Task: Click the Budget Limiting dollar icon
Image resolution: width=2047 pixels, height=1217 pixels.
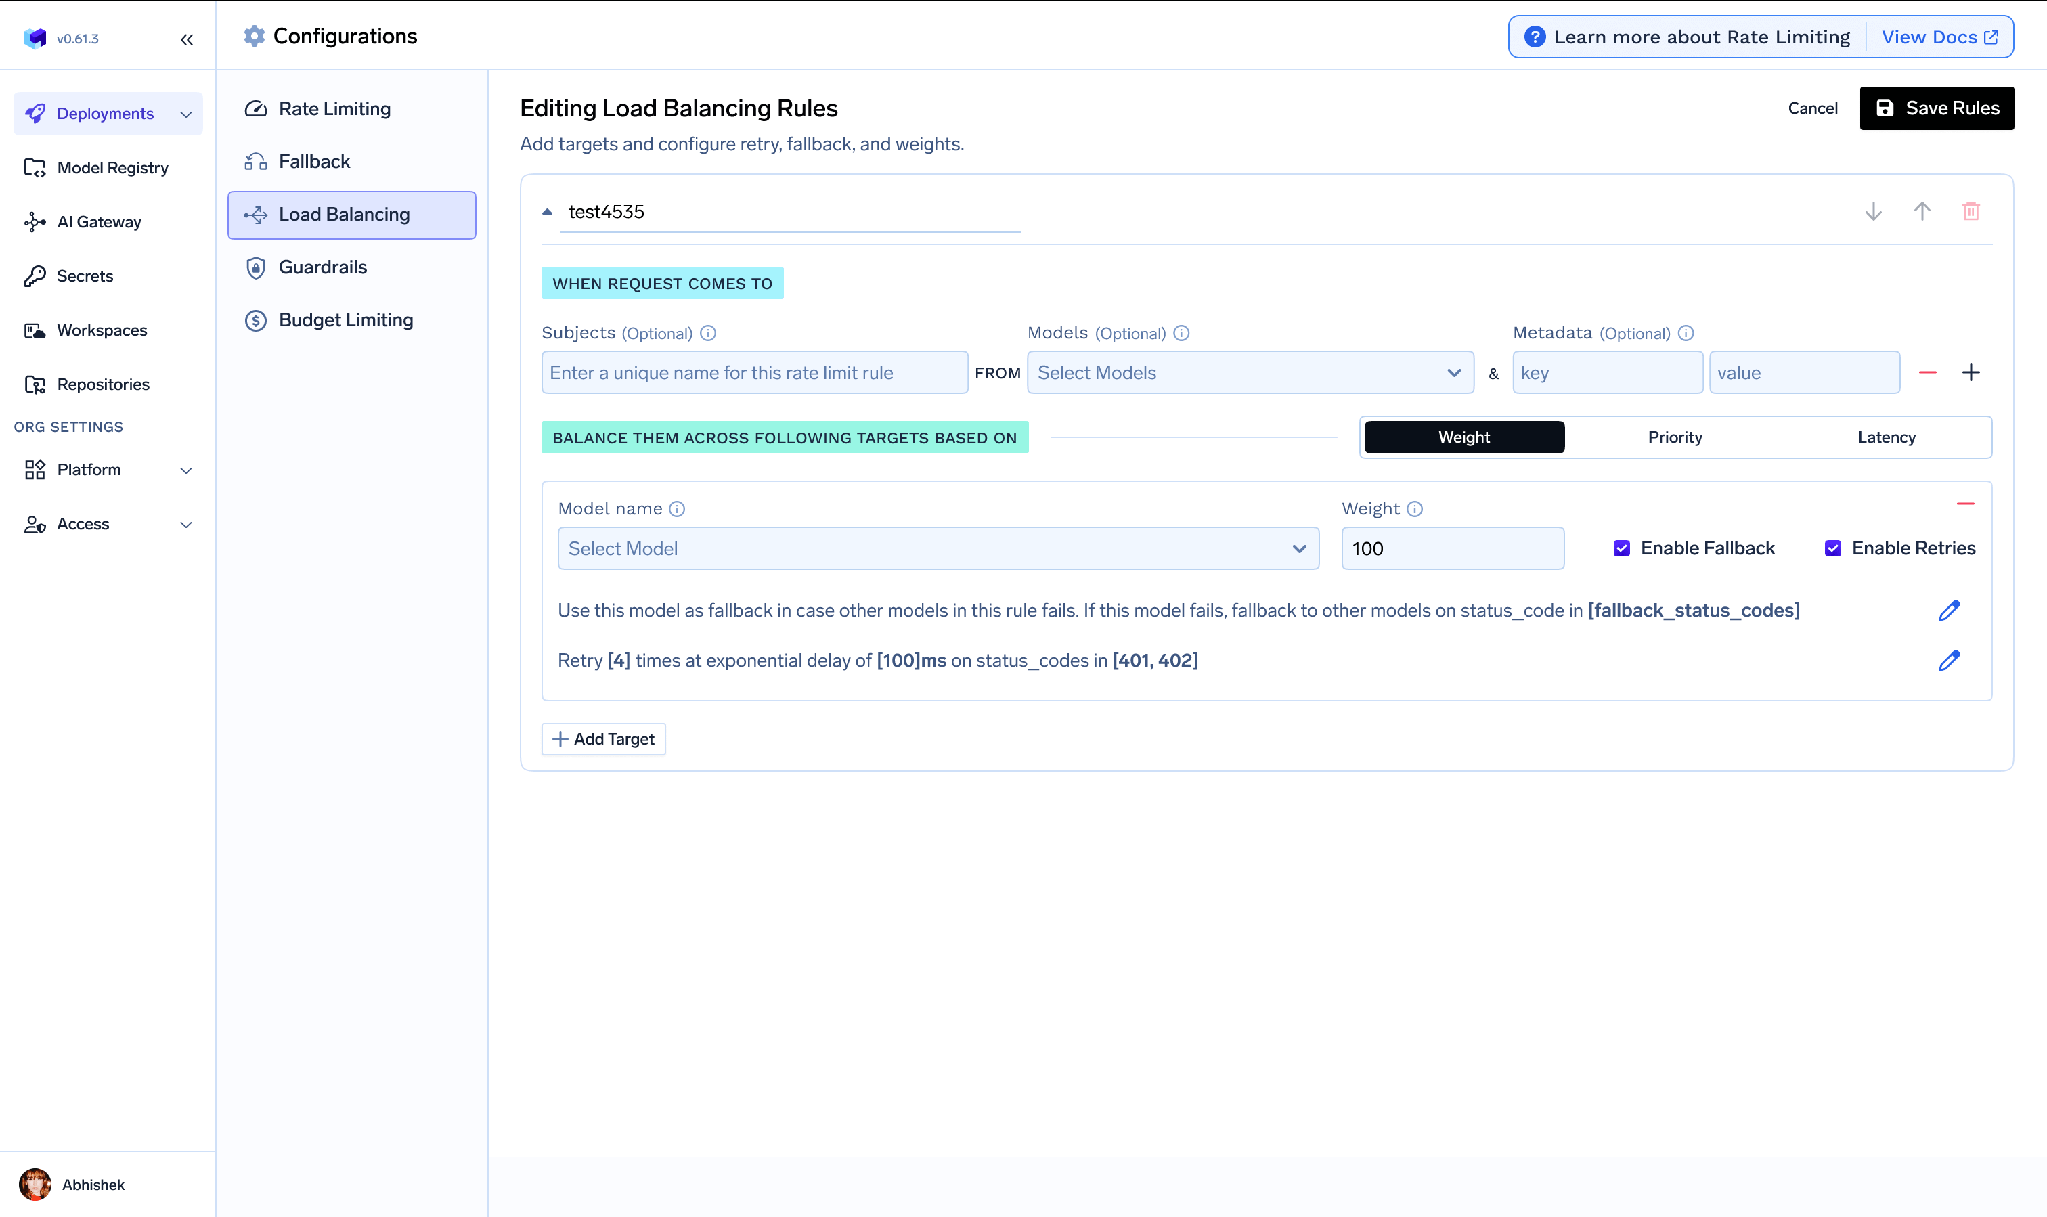Action: 256,320
